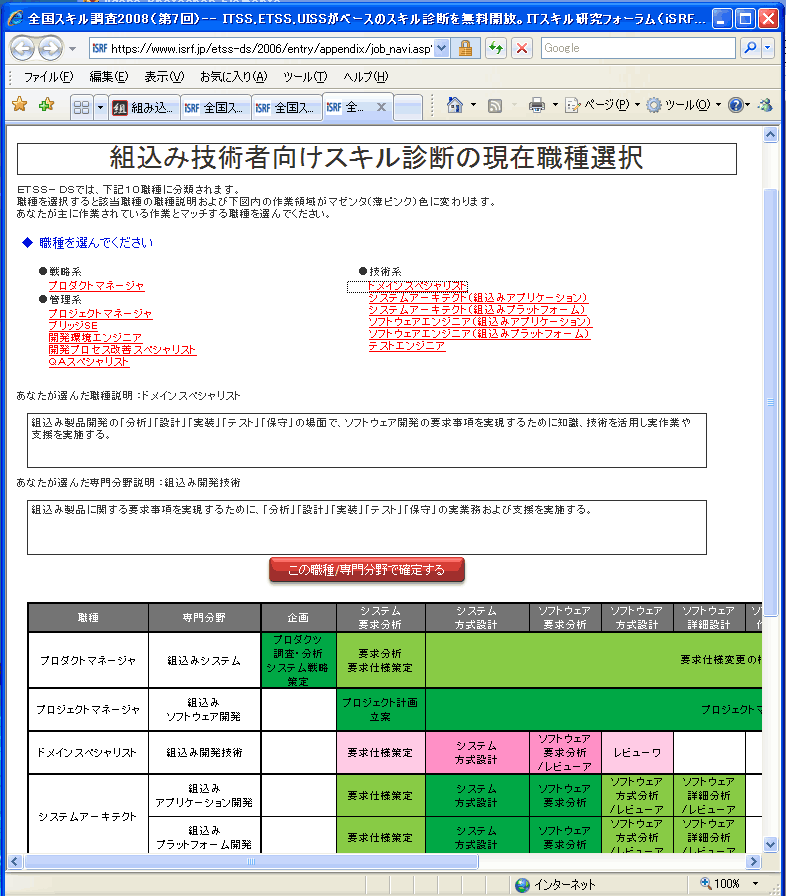Image resolution: width=786 pixels, height=896 pixels.
Task: Click the Quick Tabs grid icon
Action: point(82,107)
